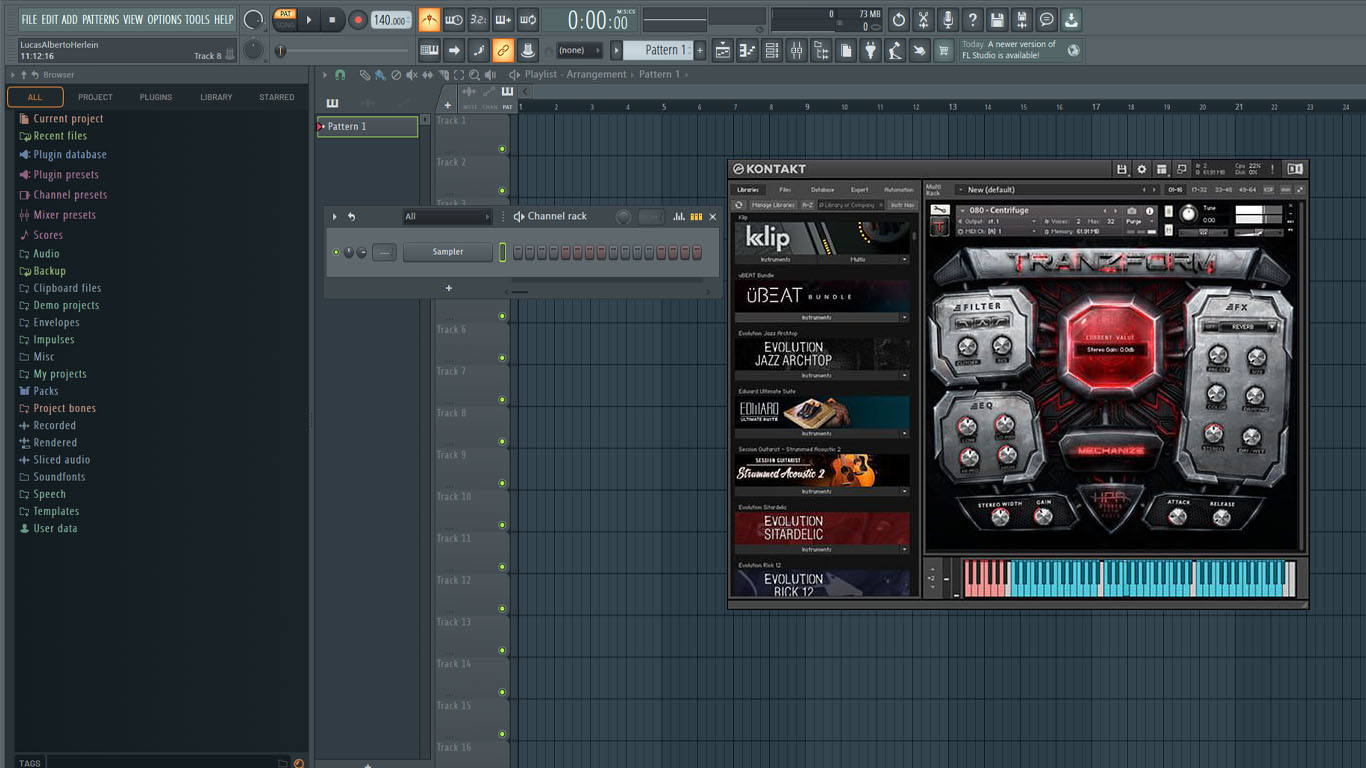Select the Sampler channel green selector
1366x768 pixels.
click(x=502, y=253)
